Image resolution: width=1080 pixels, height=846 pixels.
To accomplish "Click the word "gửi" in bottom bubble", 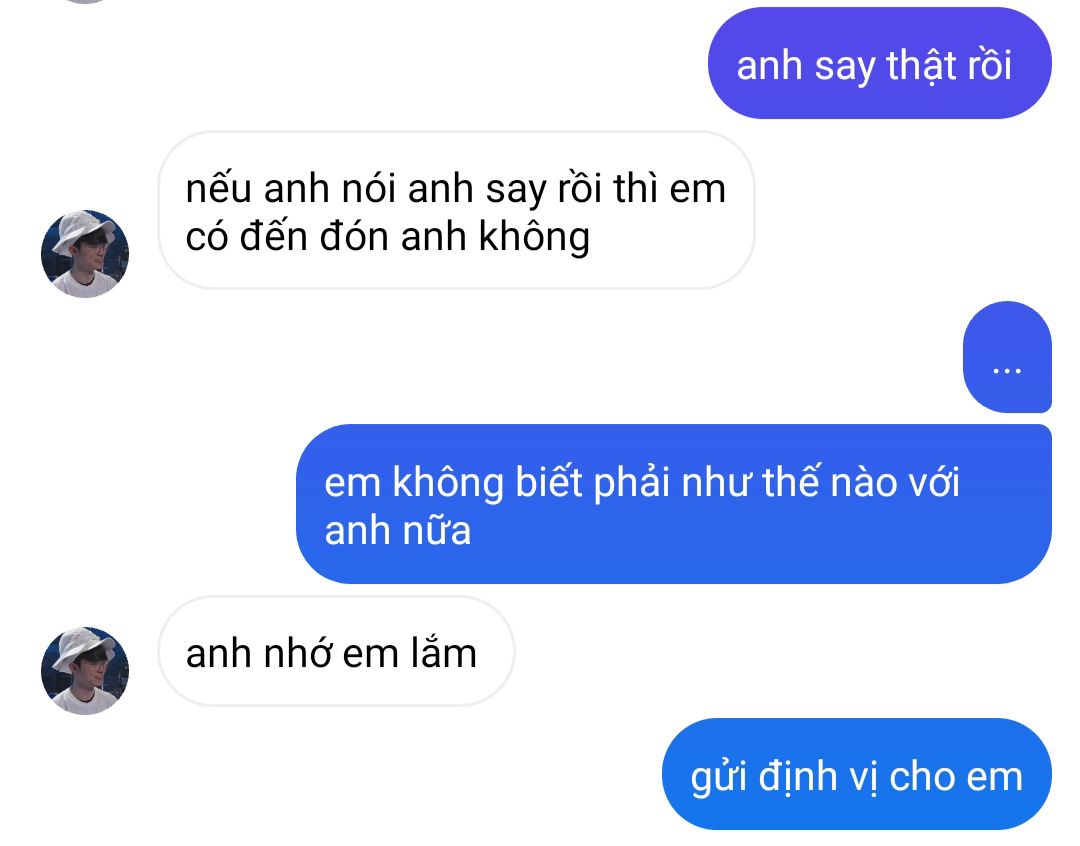I will coord(719,778).
